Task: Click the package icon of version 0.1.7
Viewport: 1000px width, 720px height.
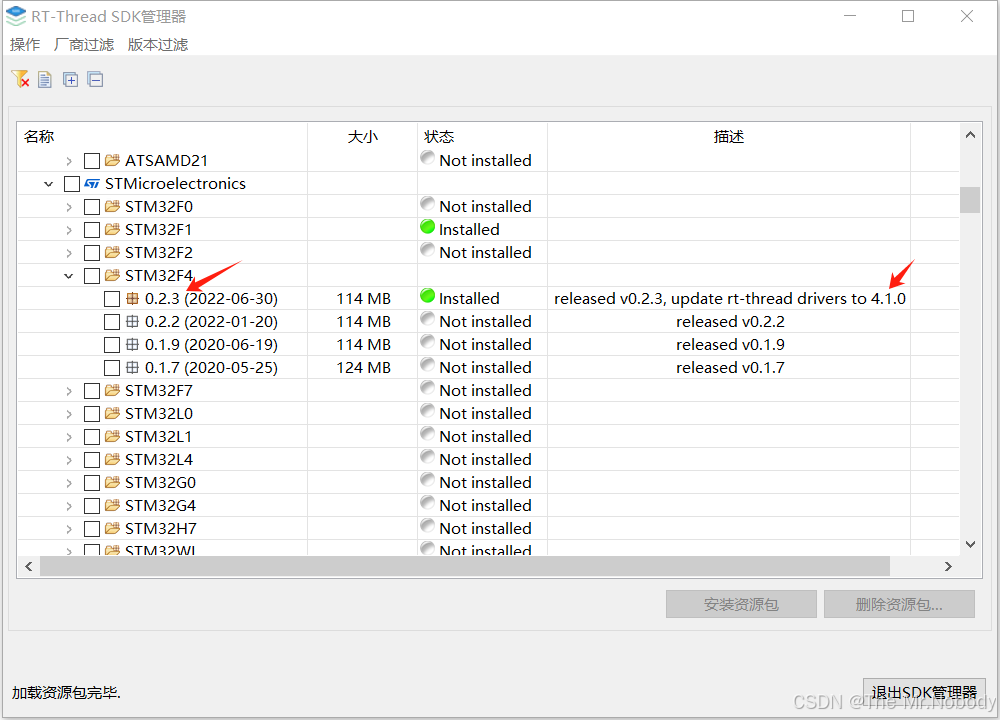Action: click(x=132, y=367)
